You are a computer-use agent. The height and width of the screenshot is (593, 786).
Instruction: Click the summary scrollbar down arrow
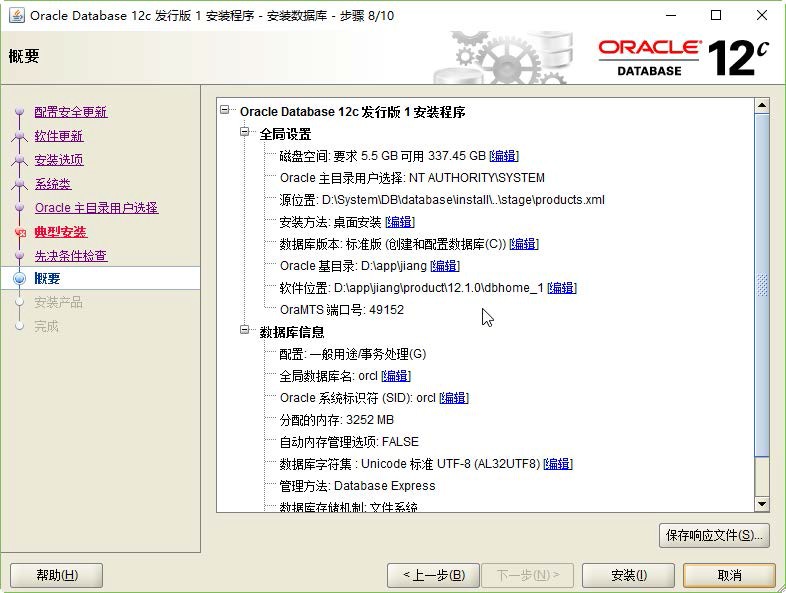click(762, 504)
